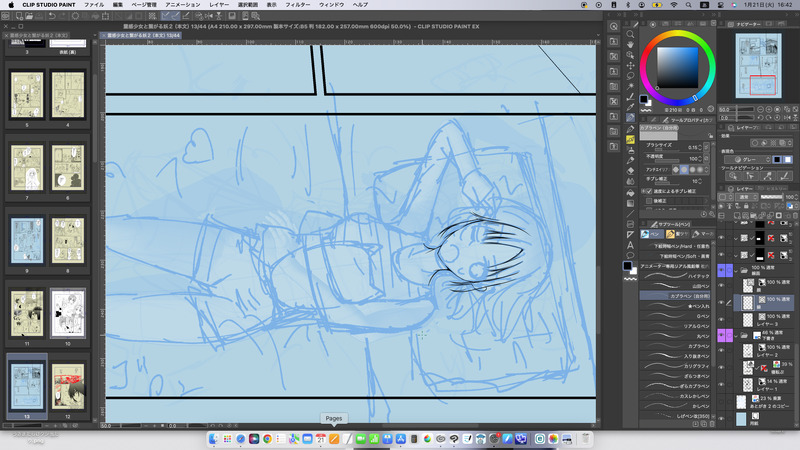Screen dimensions: 800x450
Task: Open the ファイル menu
Action: (94, 5)
